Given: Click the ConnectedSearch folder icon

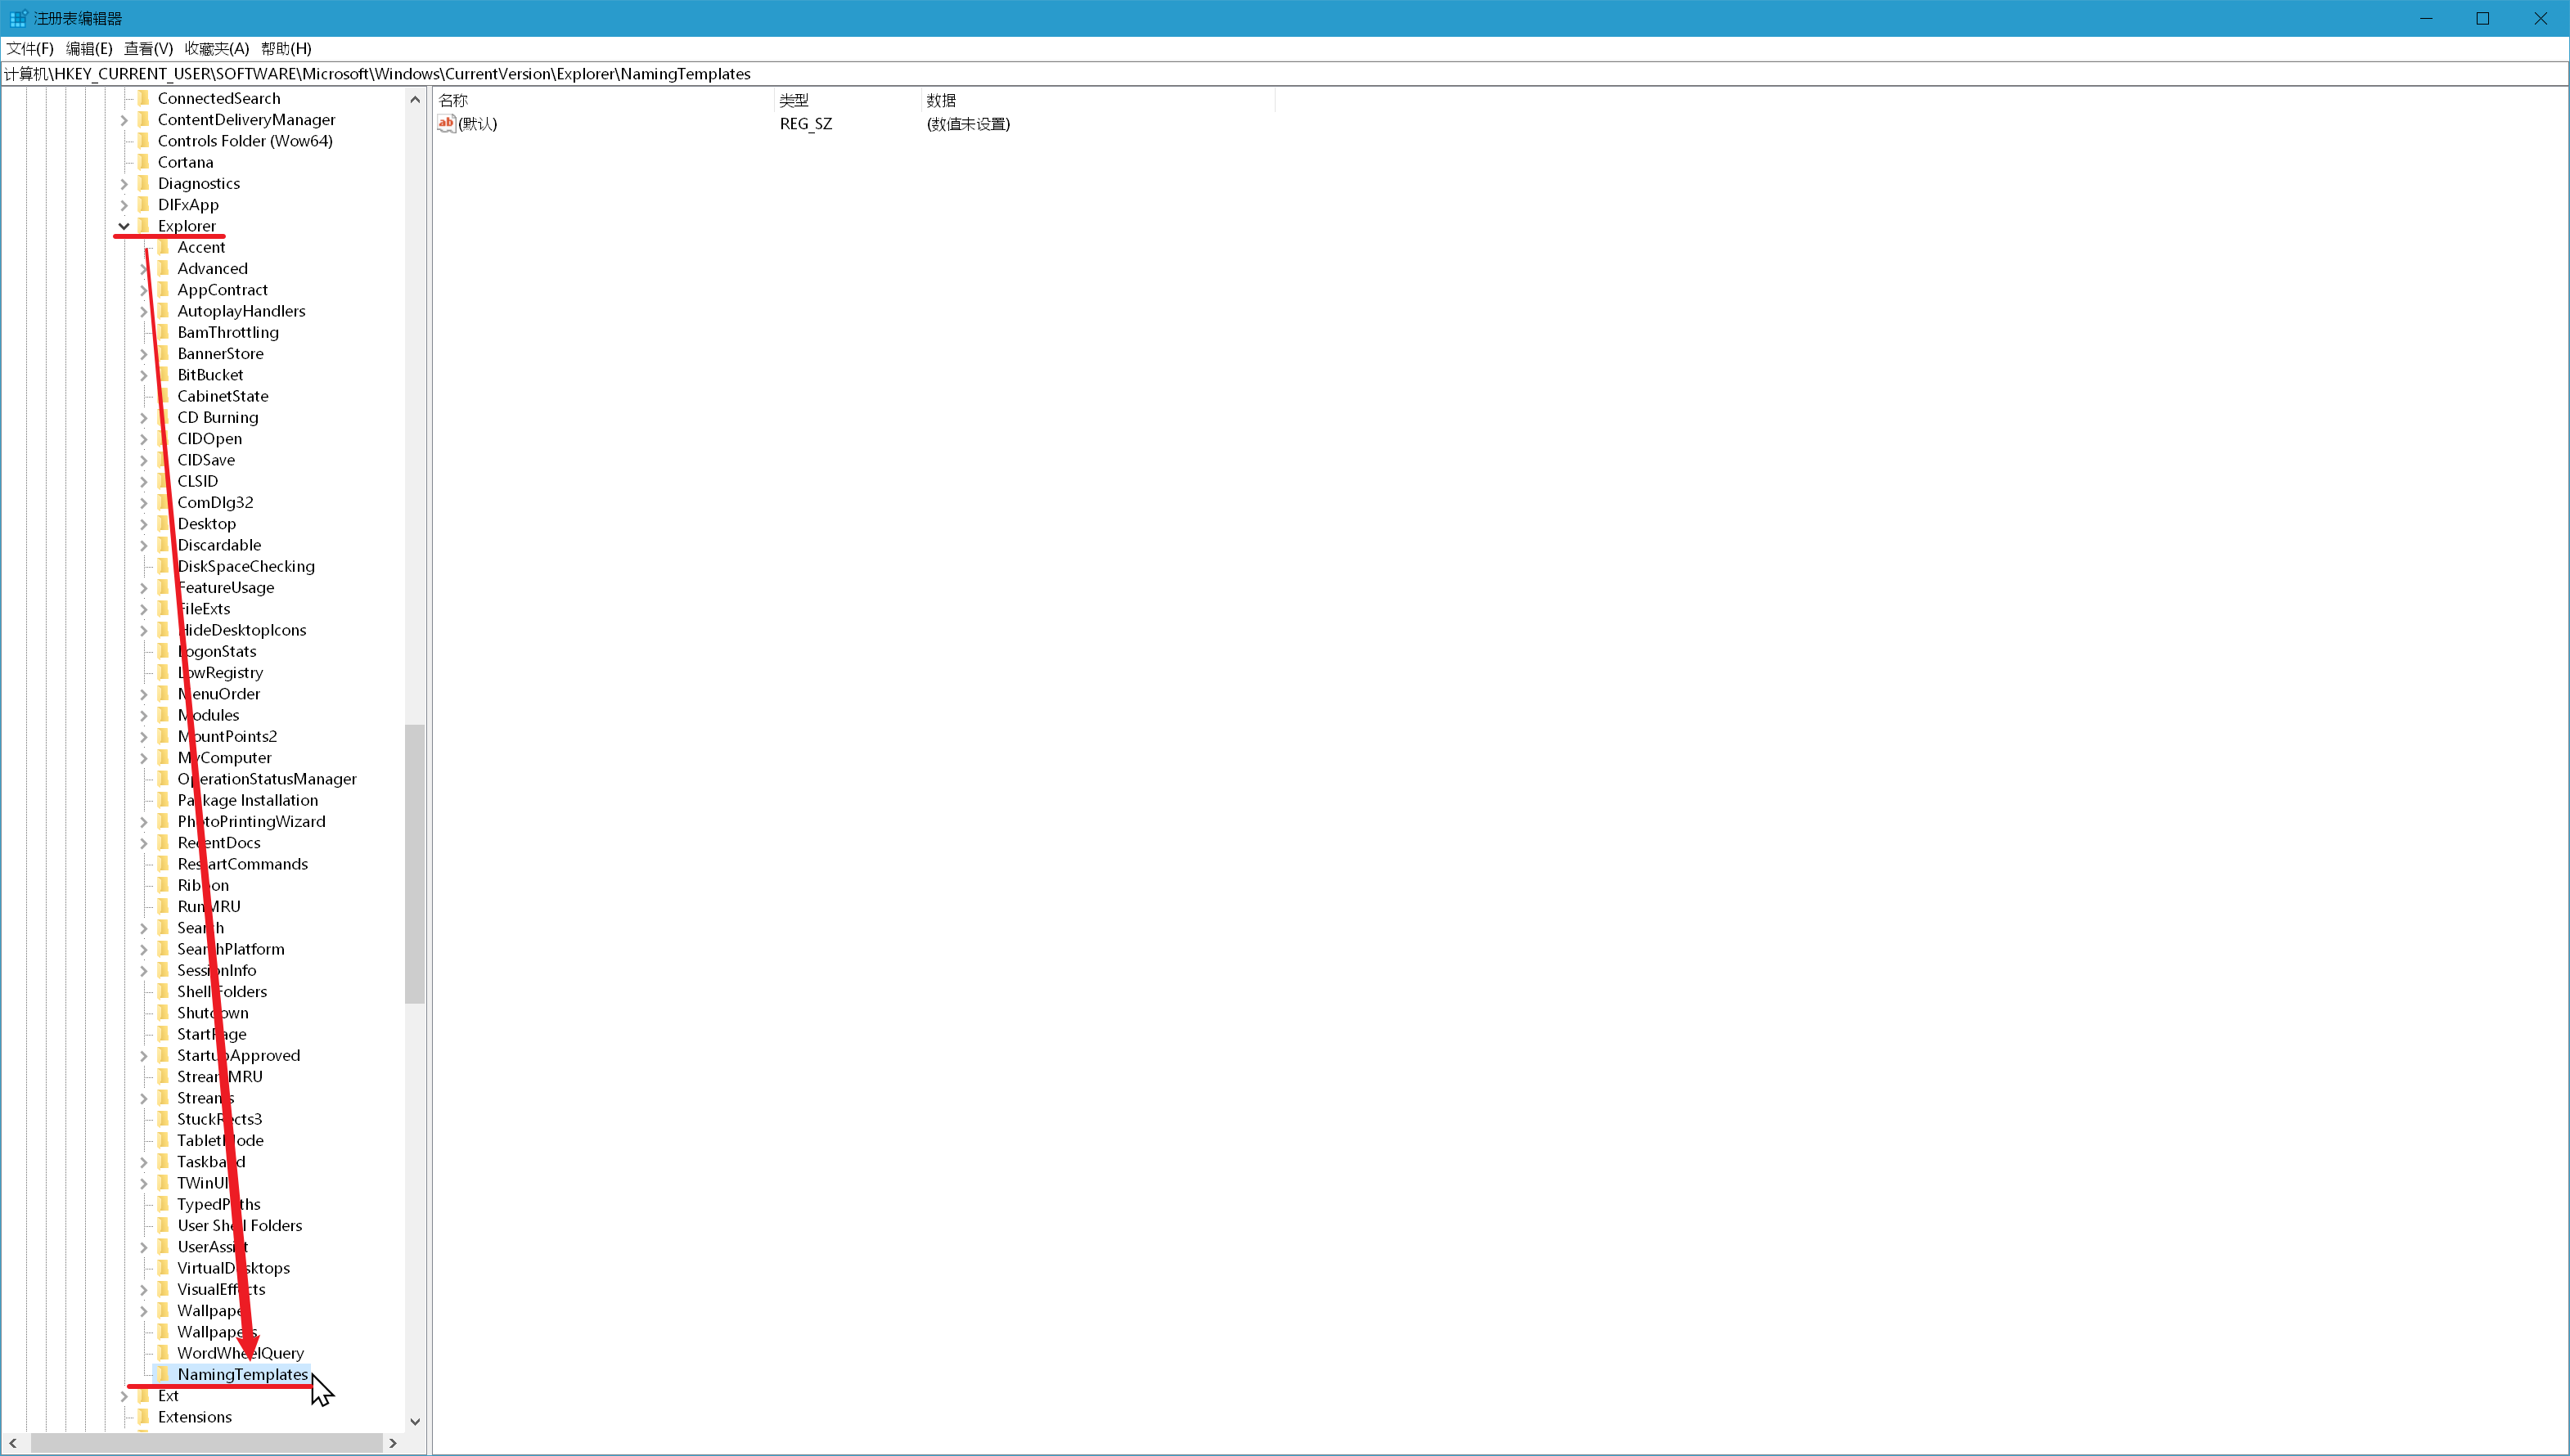Looking at the screenshot, I should (x=143, y=98).
